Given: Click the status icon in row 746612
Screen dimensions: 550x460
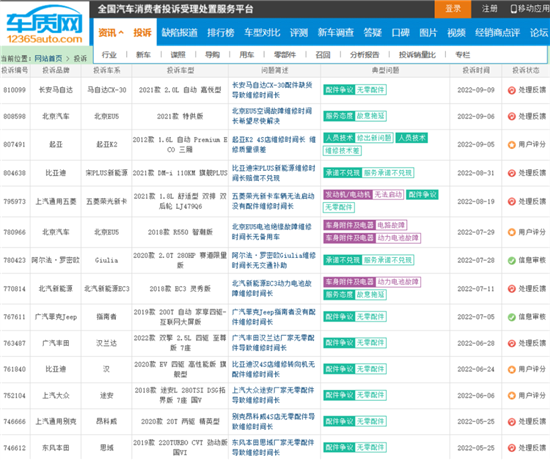Looking at the screenshot, I should click(512, 448).
